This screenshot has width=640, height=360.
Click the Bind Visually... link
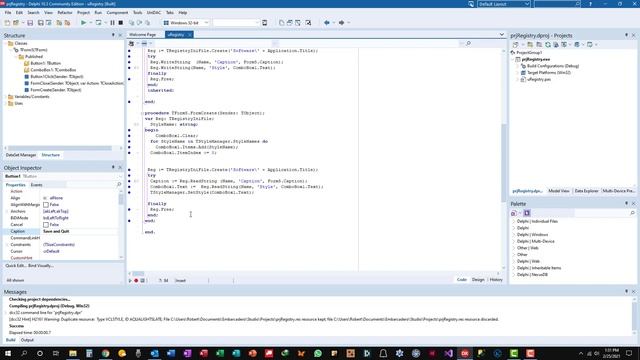pyautogui.click(x=41, y=266)
